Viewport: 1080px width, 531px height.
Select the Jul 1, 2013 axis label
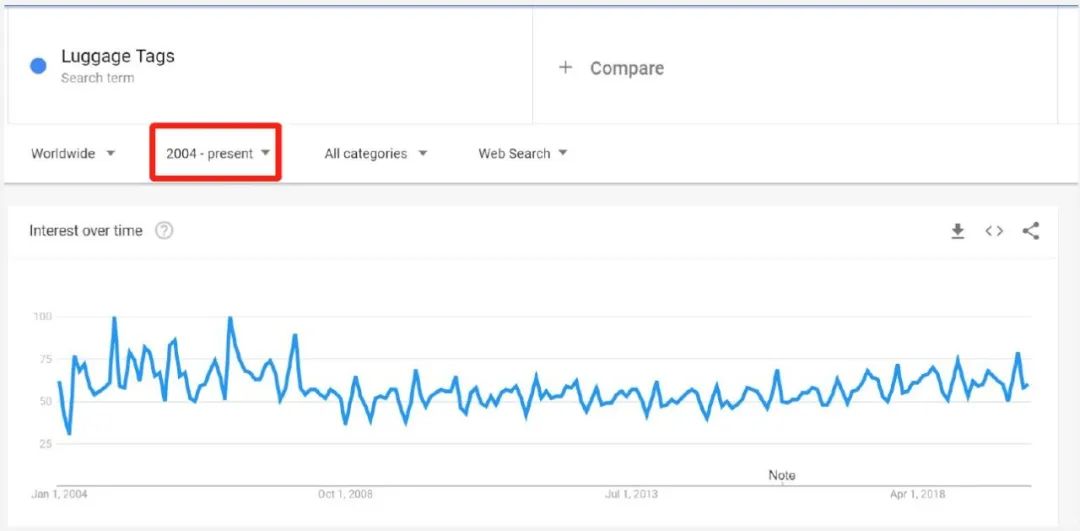click(x=632, y=494)
